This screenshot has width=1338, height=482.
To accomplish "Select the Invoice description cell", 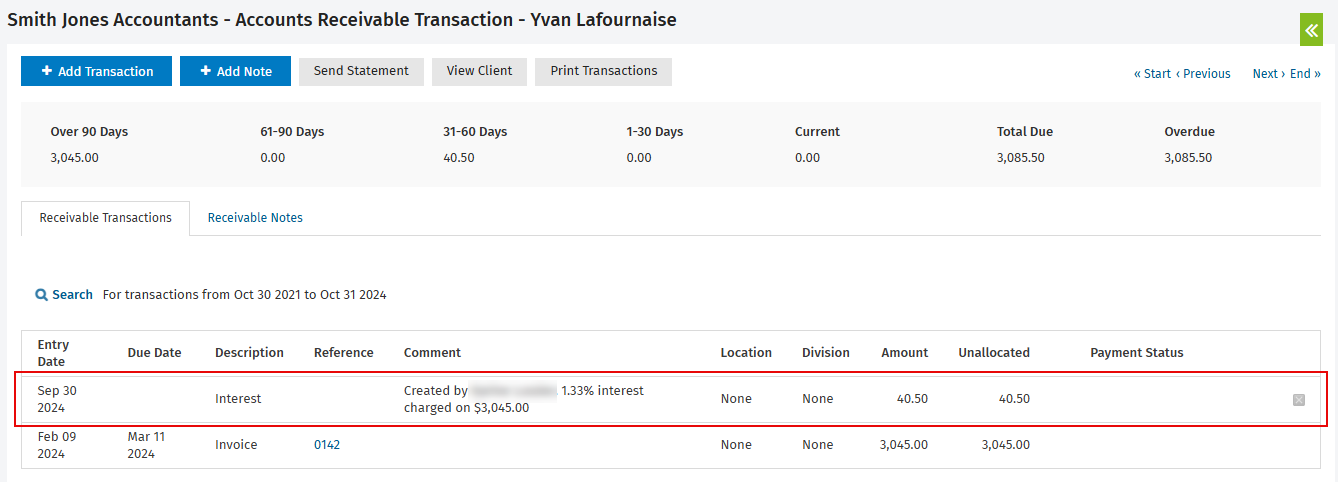I will [236, 445].
